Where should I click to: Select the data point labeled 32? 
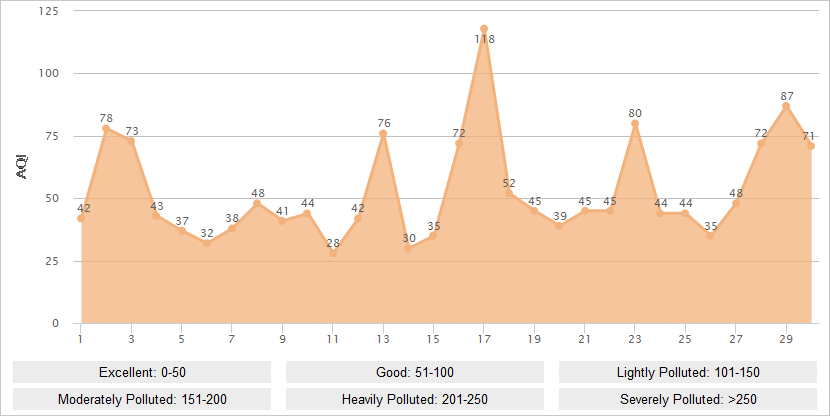tap(207, 243)
